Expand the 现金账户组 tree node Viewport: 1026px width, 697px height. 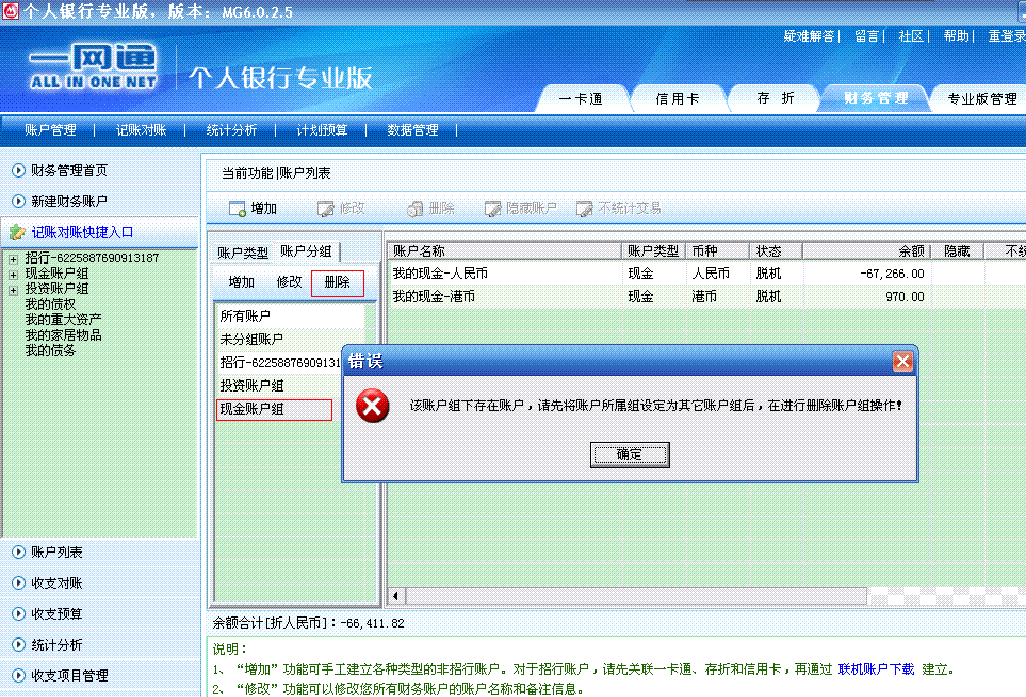click(x=13, y=274)
